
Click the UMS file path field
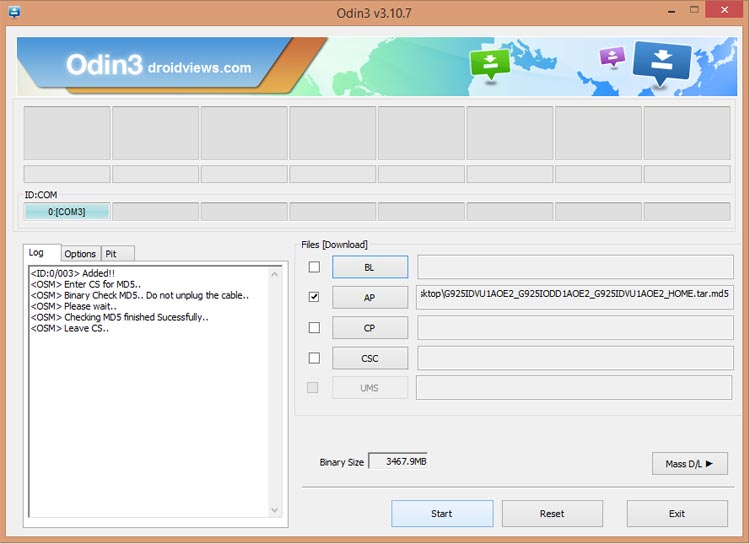click(574, 387)
